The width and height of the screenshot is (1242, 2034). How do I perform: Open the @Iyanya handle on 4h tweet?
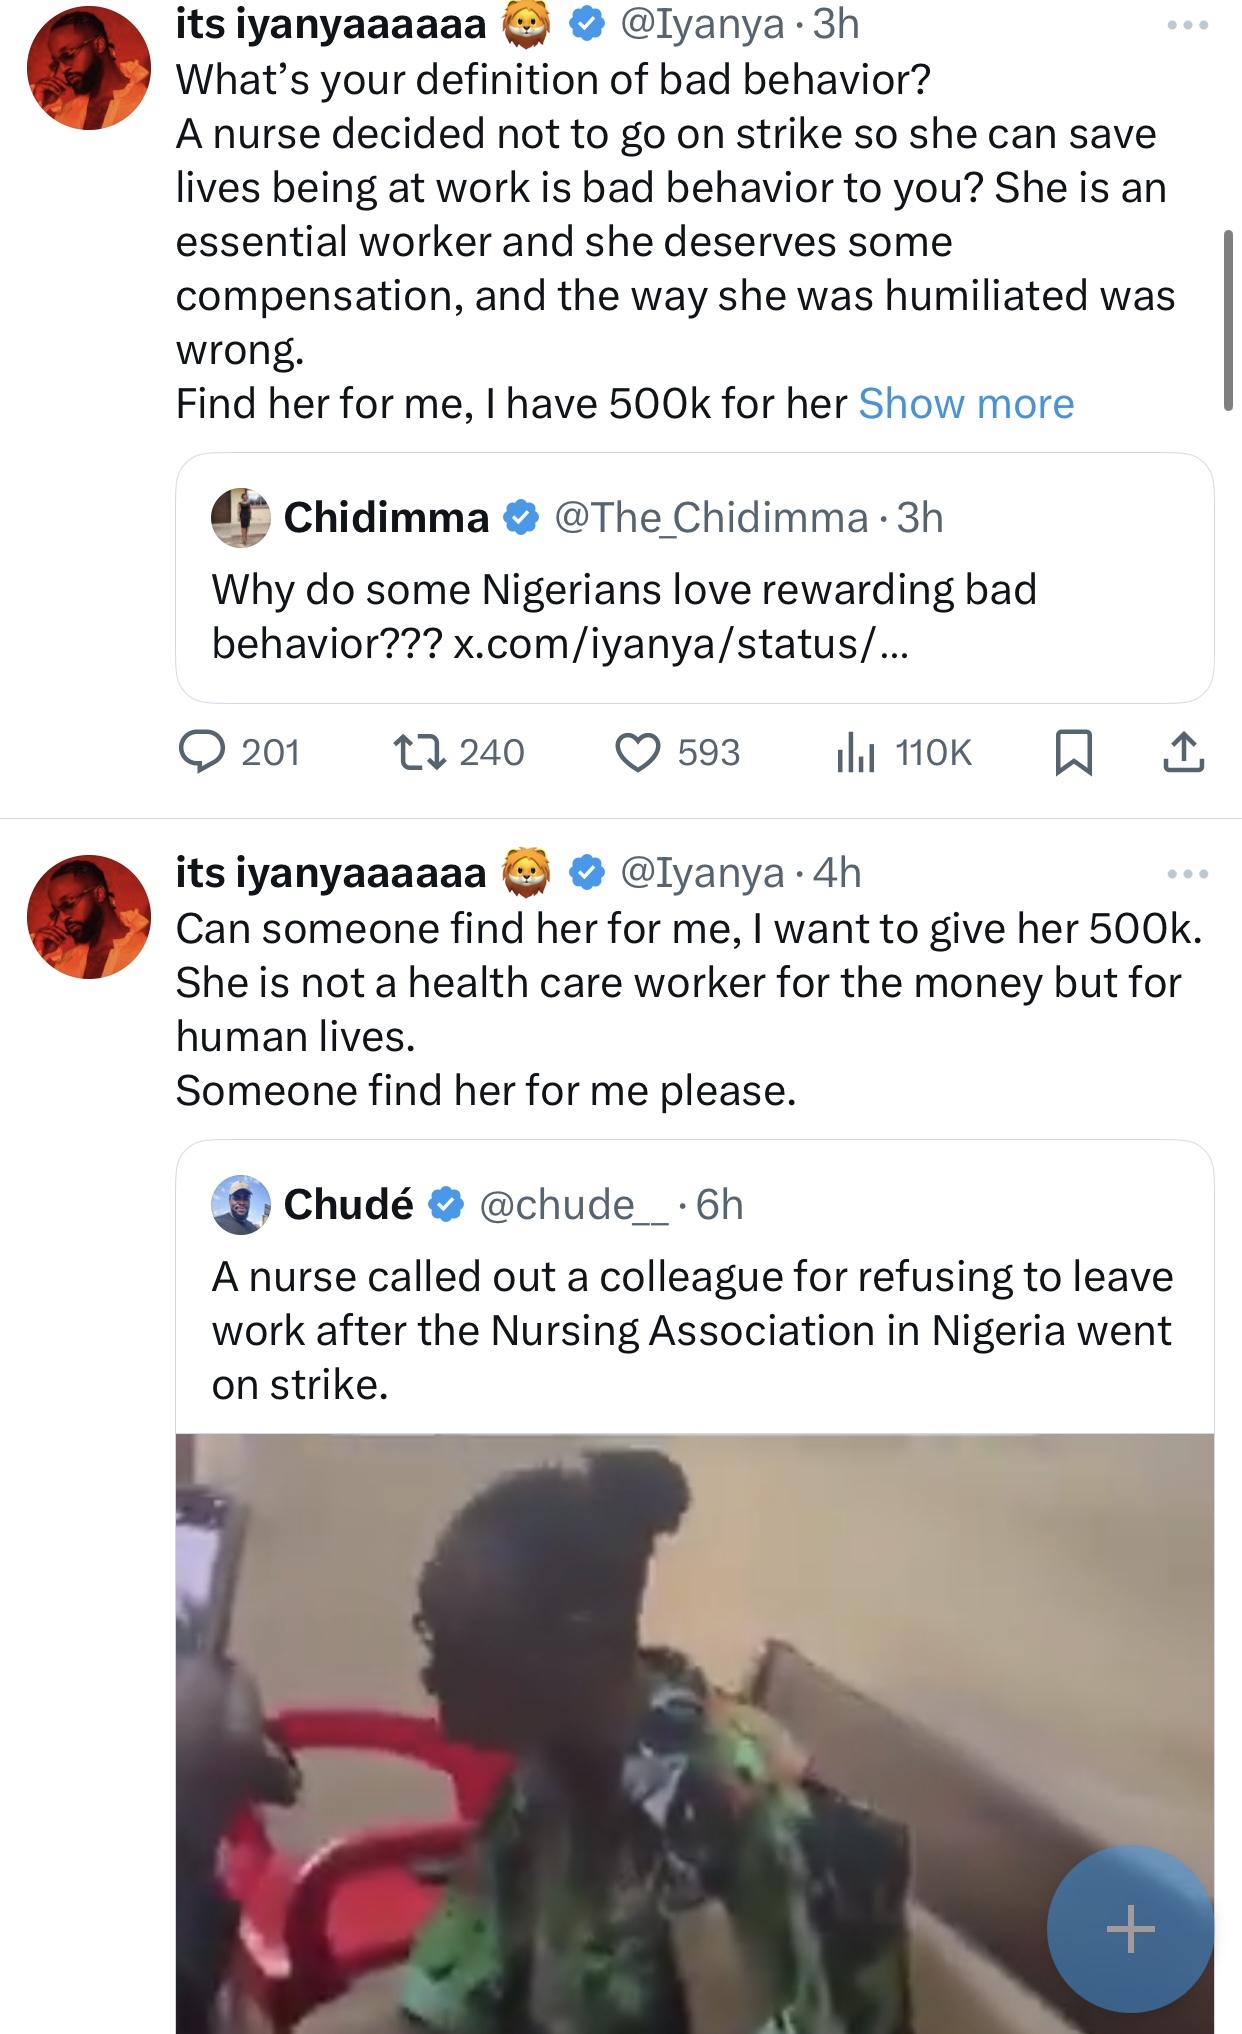[702, 873]
